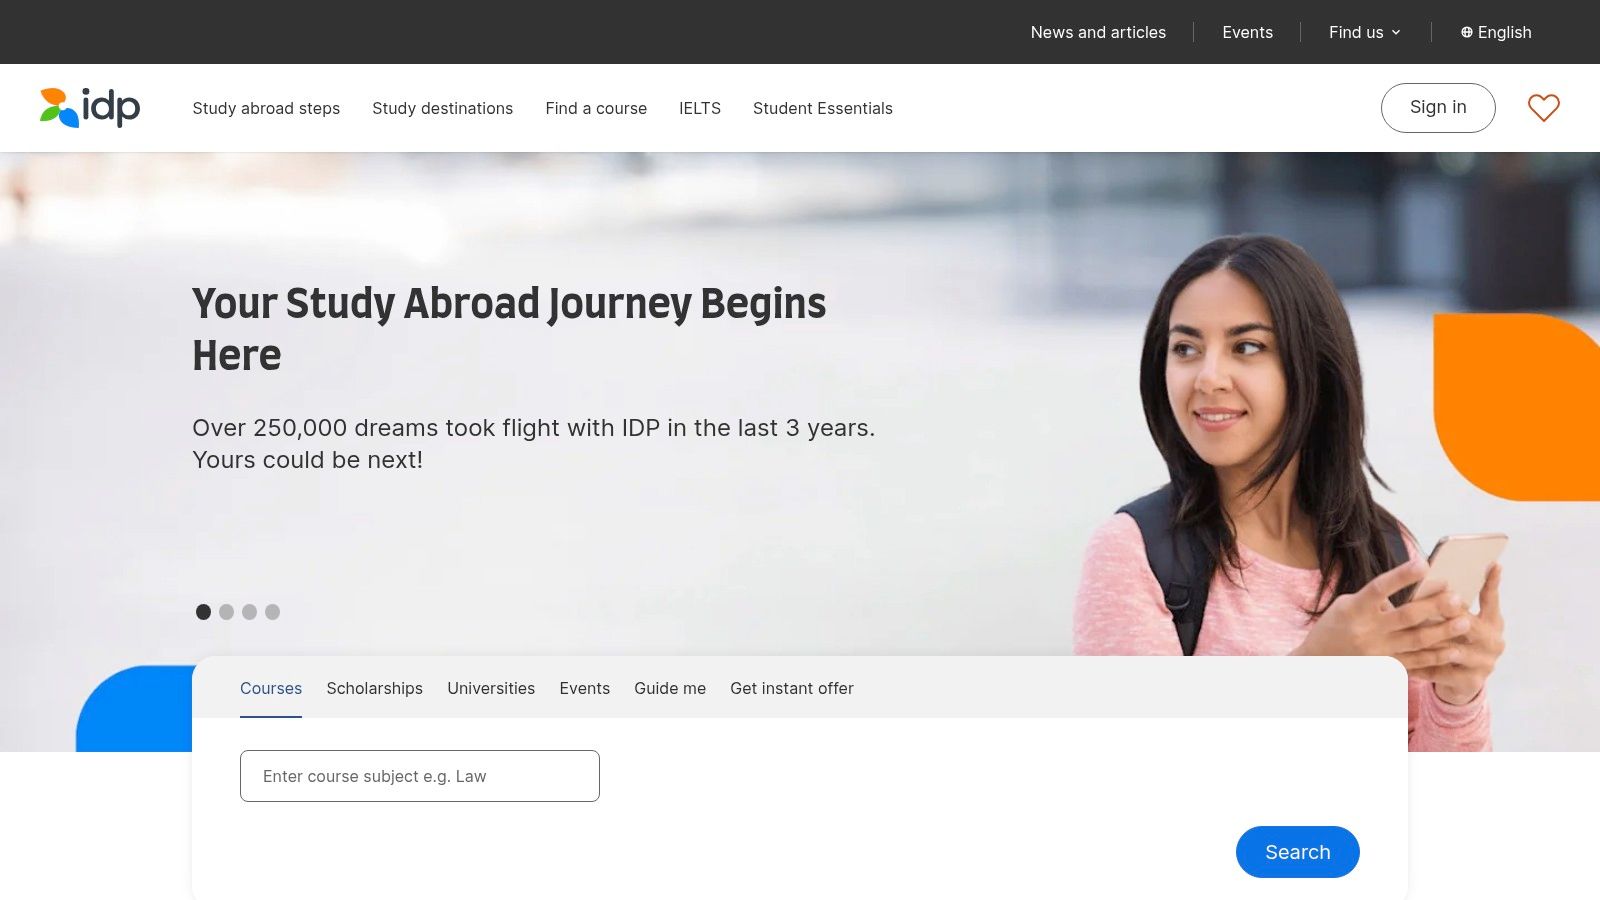Viewport: 1600px width, 900px height.
Task: Switch to the third carousel slide dot
Action: click(x=249, y=612)
